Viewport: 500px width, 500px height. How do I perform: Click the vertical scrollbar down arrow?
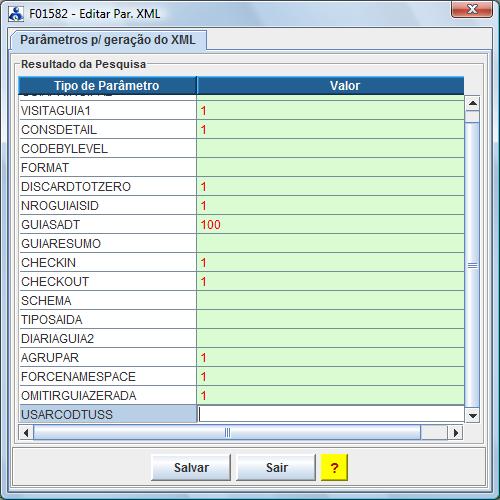472,416
